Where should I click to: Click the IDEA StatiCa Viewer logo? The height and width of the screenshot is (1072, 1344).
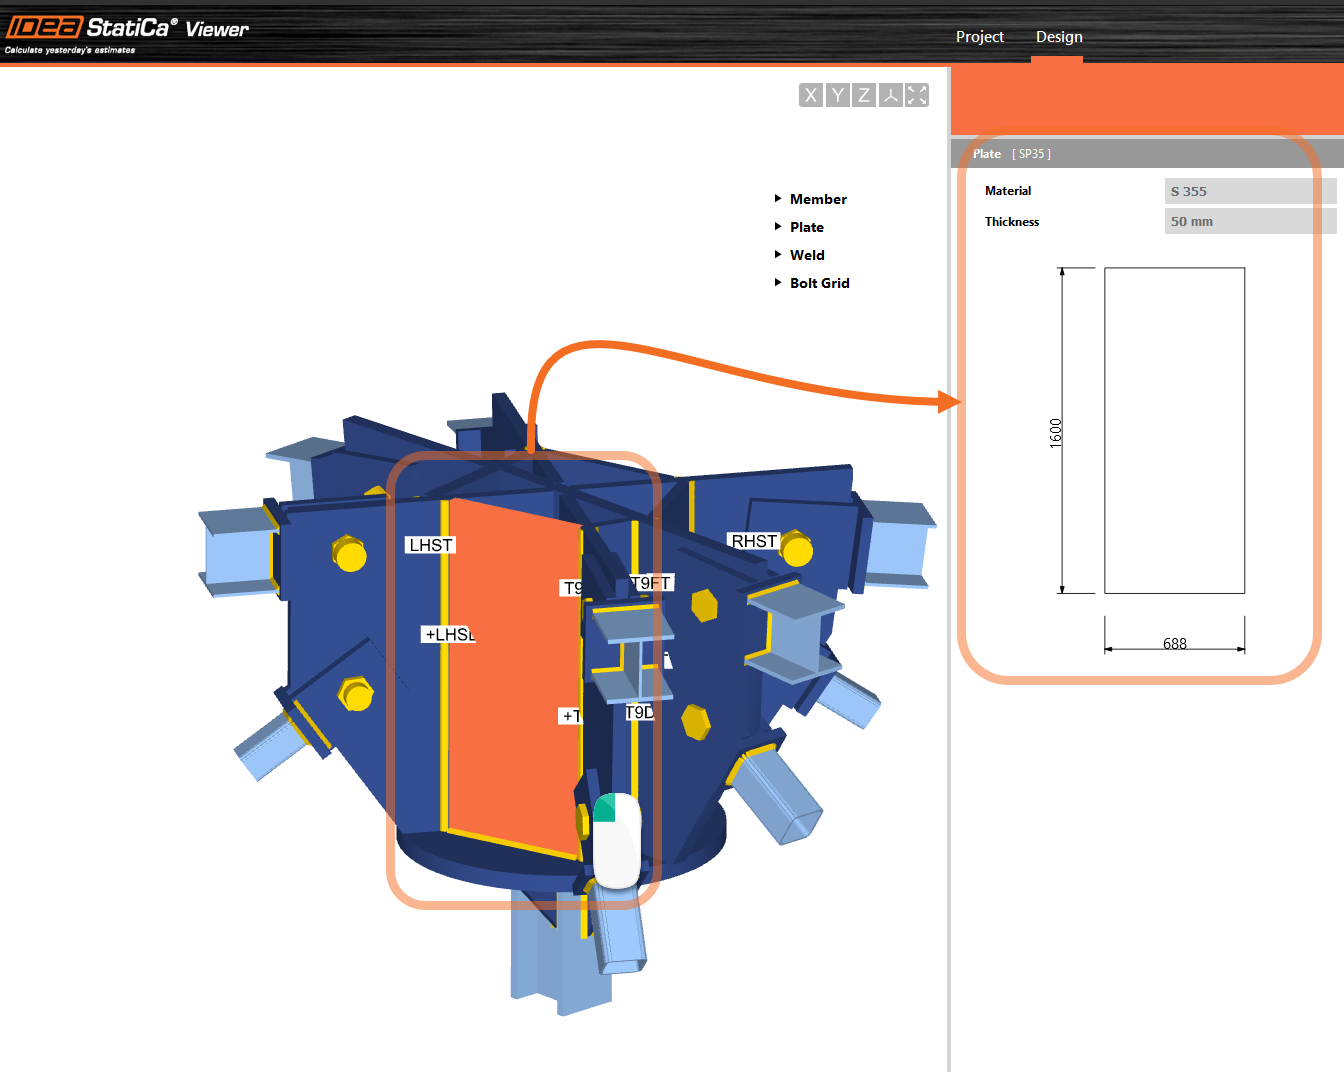tap(127, 32)
